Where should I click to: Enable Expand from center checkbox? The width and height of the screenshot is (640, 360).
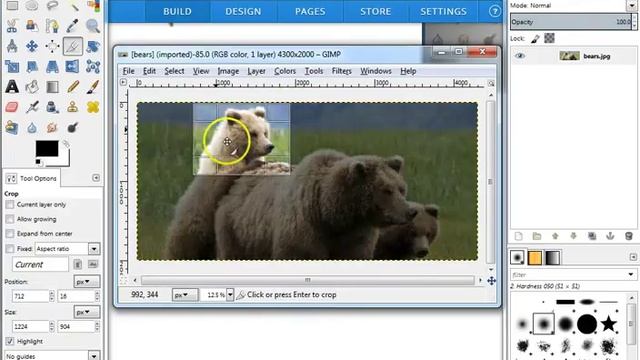[x=10, y=234]
